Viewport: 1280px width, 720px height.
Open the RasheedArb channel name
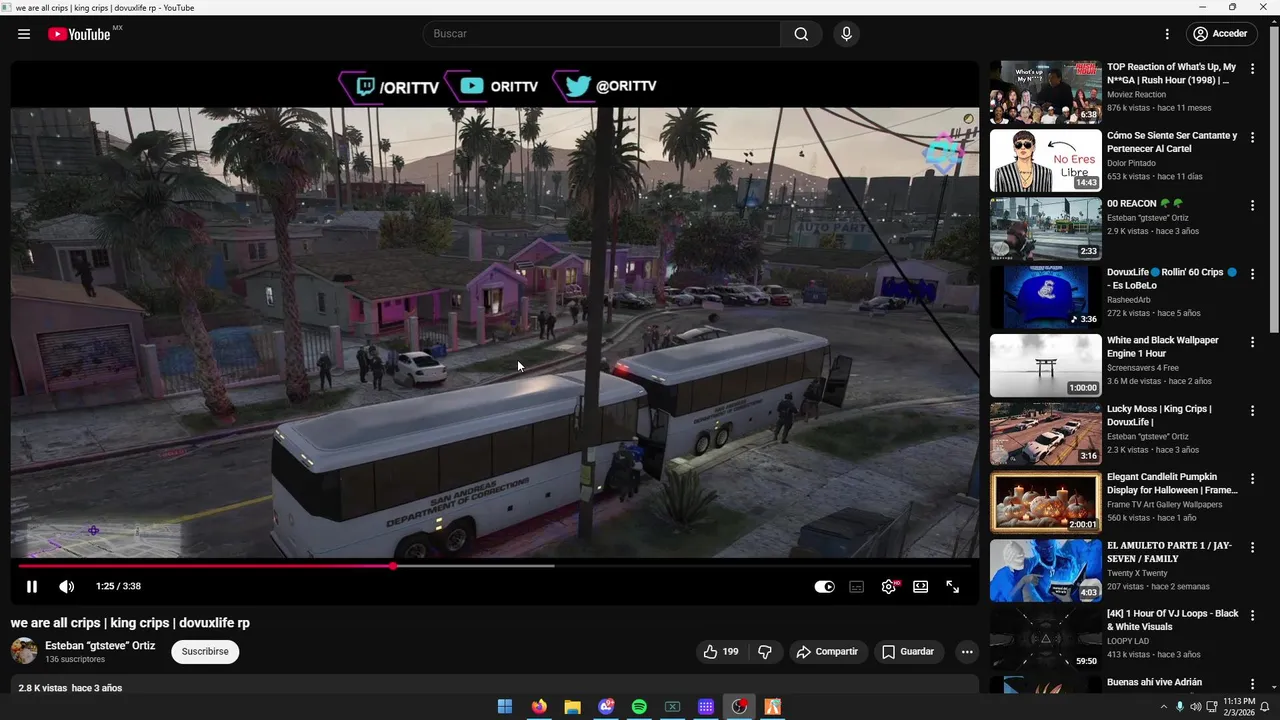(1131, 300)
